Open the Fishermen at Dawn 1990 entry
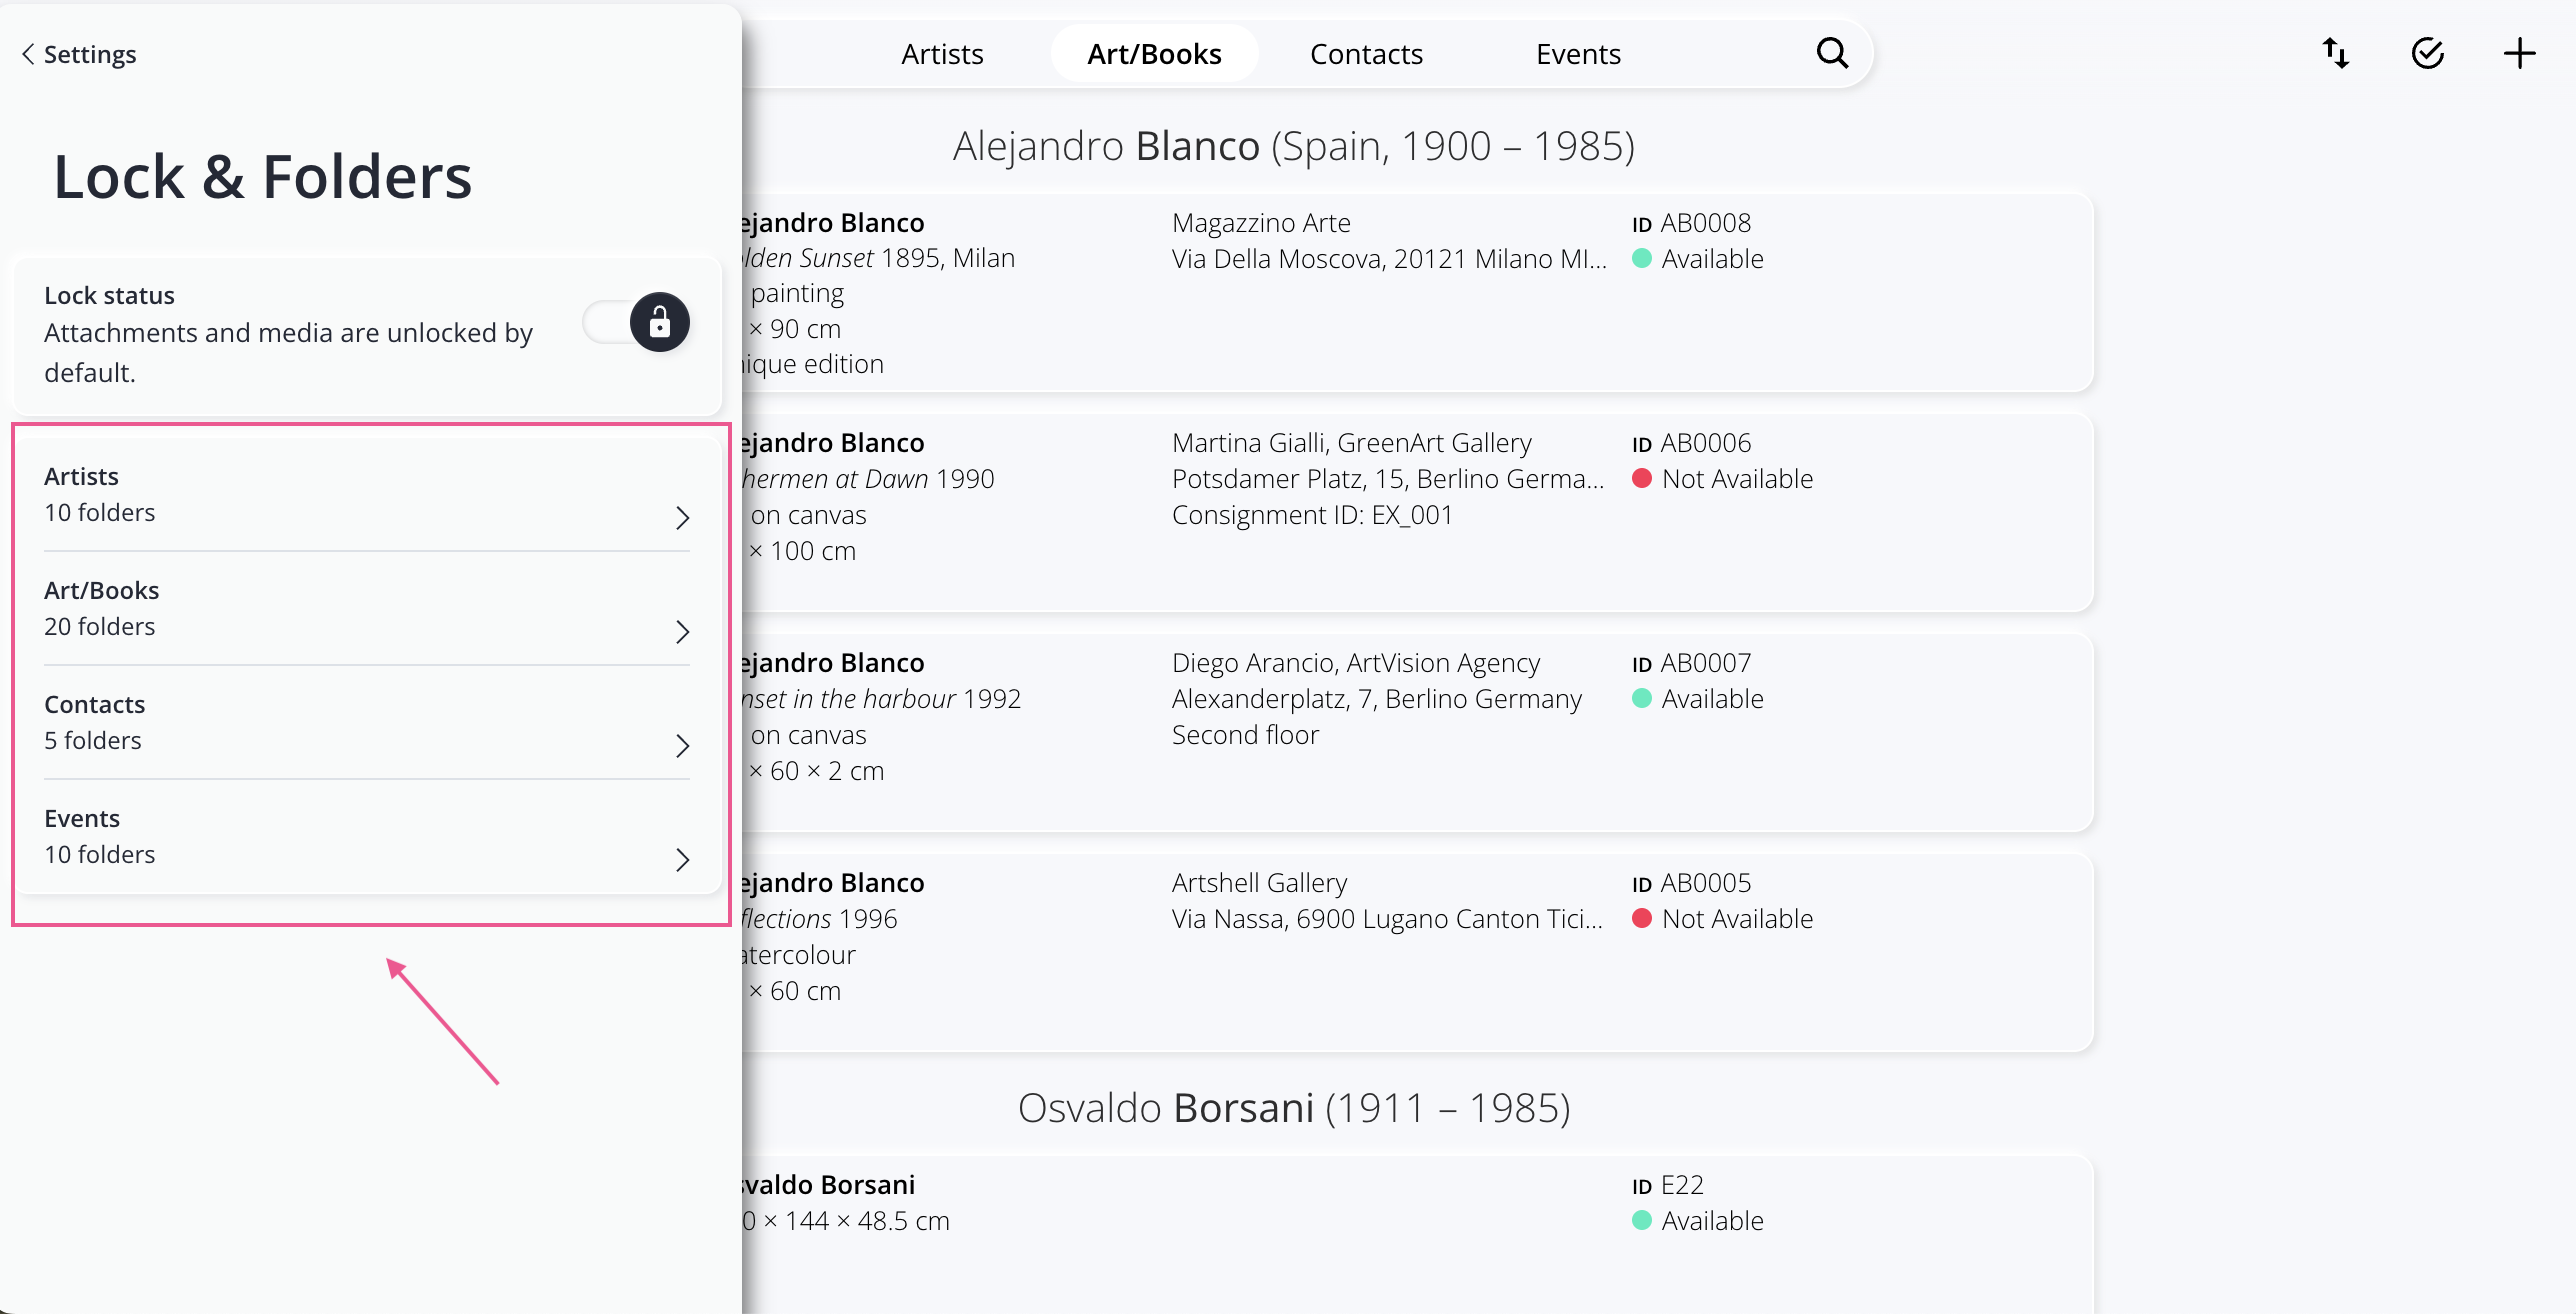2576x1314 pixels. point(867,479)
